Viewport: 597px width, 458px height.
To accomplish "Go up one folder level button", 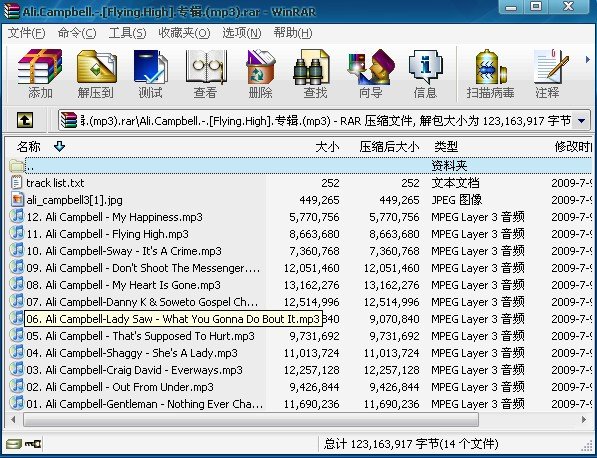I will point(25,120).
